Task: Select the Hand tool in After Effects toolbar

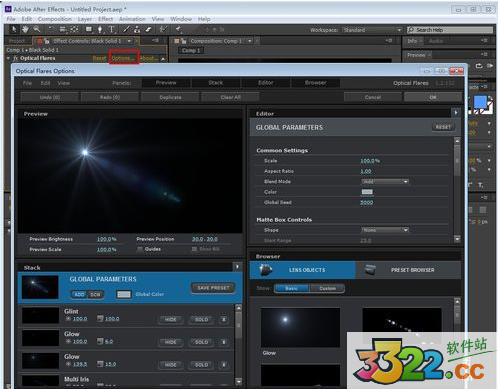Action: [x=25, y=30]
